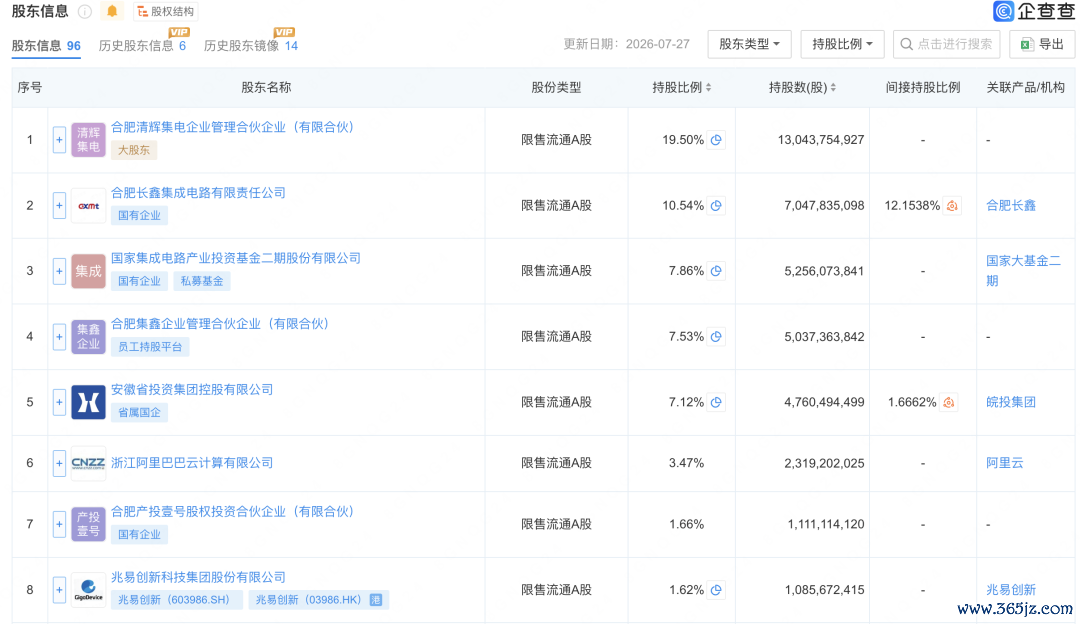Click the cxmt company logo

tap(88, 205)
